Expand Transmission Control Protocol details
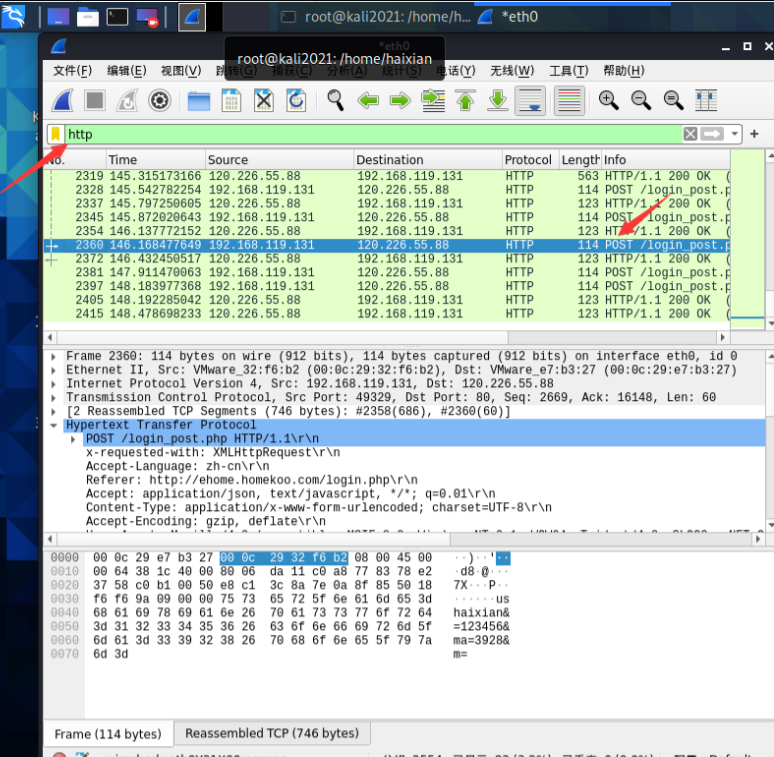This screenshot has width=774, height=757. tap(53, 398)
